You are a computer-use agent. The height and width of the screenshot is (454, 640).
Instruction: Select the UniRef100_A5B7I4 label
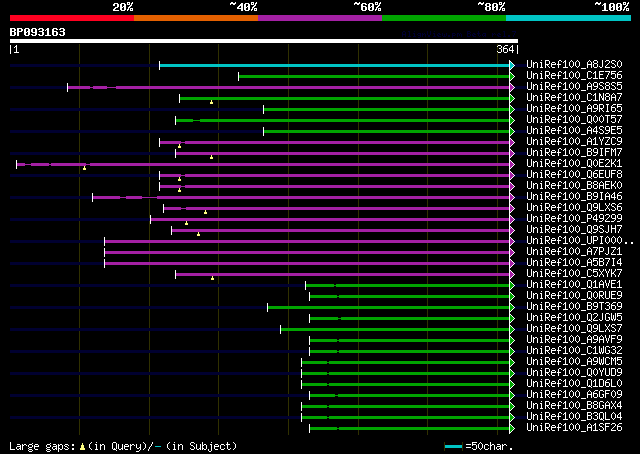[x=574, y=263]
